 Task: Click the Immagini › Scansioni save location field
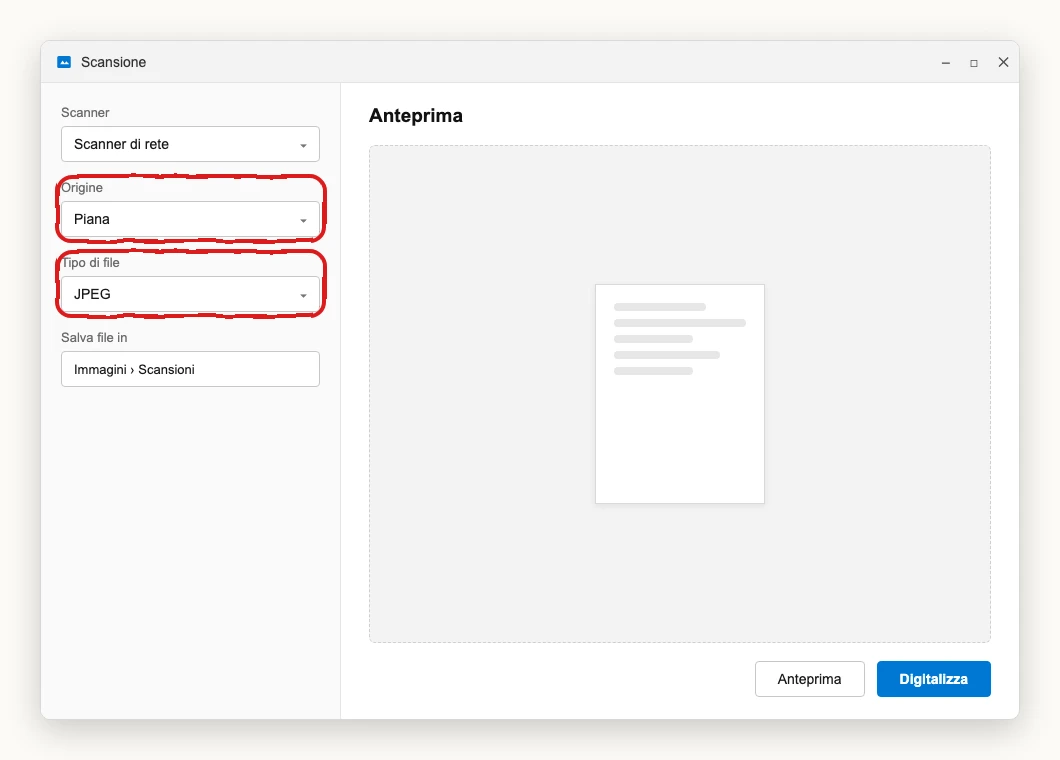[190, 369]
